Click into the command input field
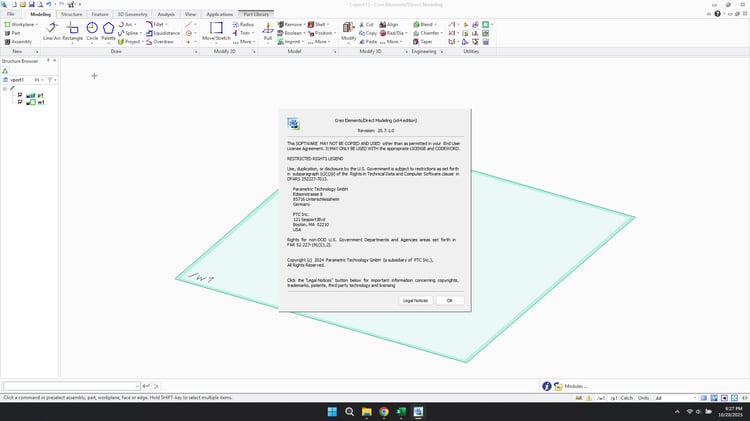The height and width of the screenshot is (421, 750). (69, 386)
